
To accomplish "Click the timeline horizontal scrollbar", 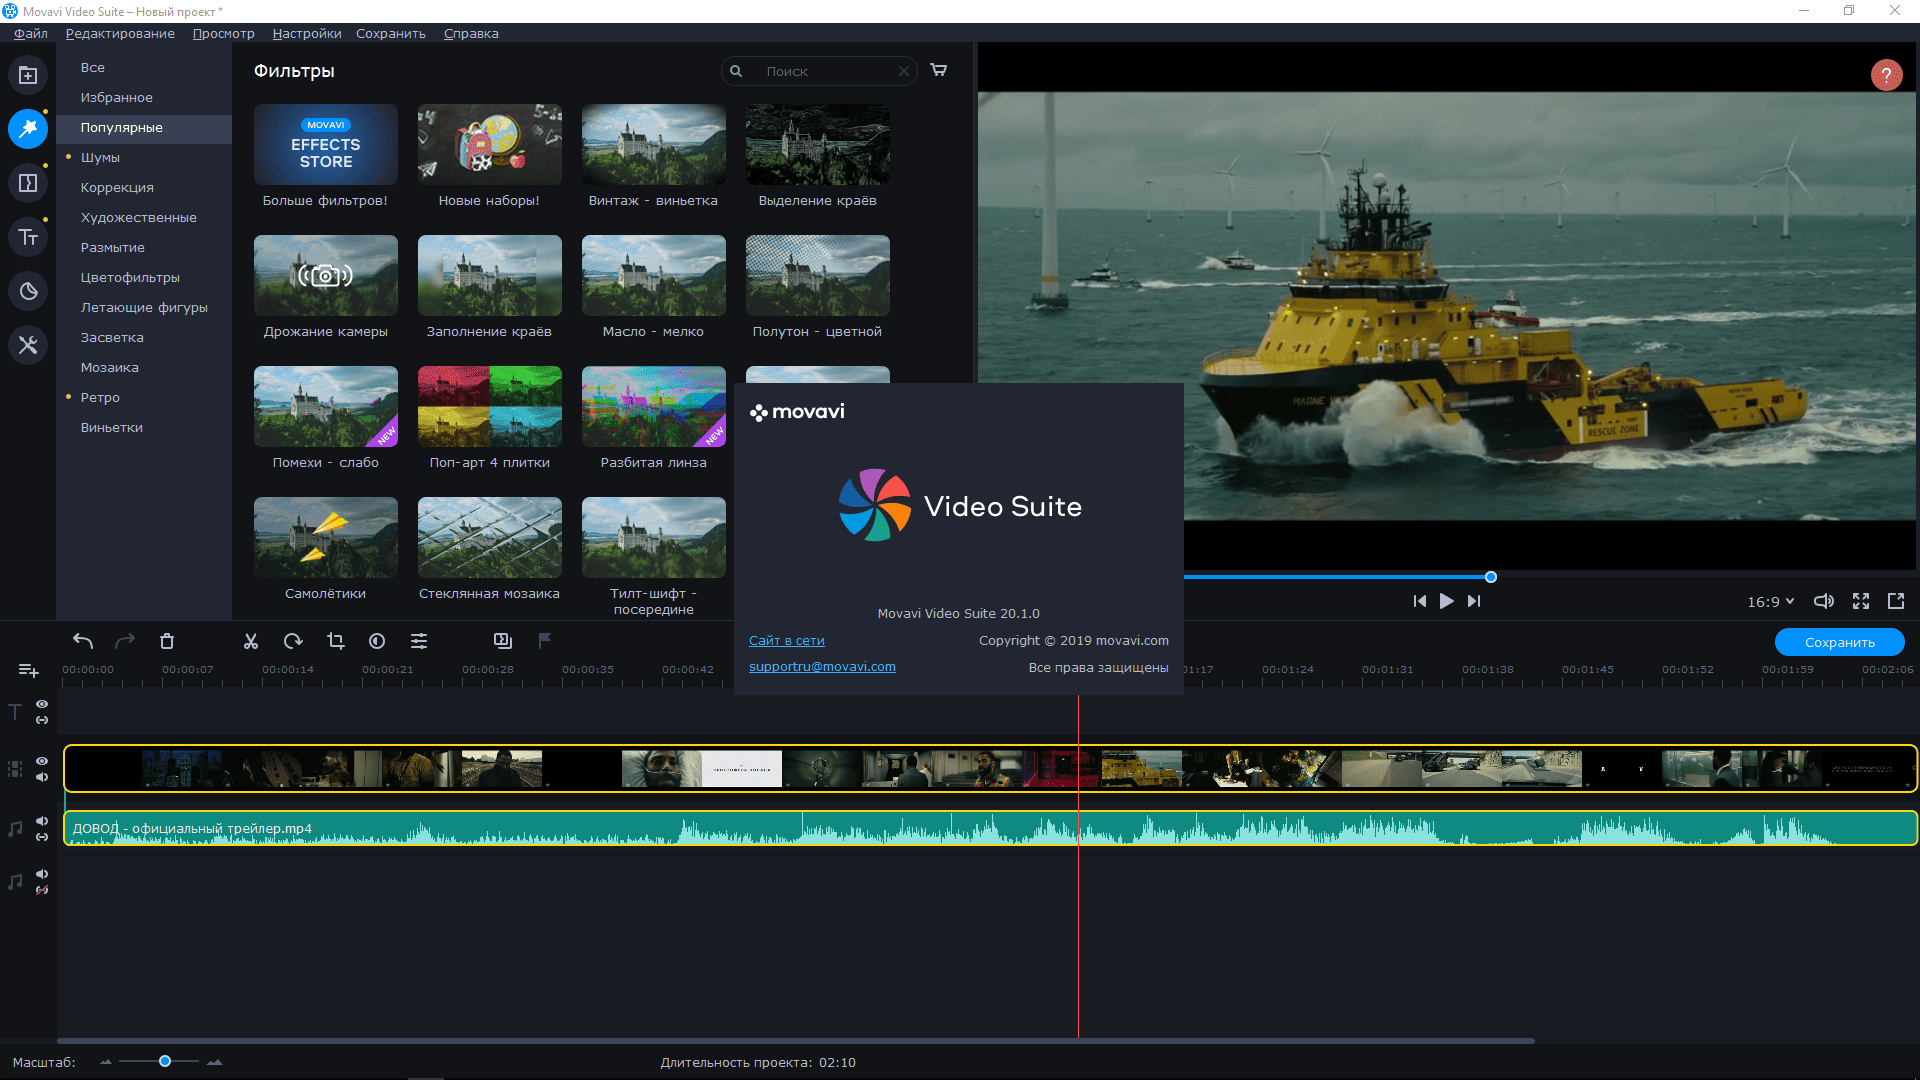I will tap(796, 1041).
